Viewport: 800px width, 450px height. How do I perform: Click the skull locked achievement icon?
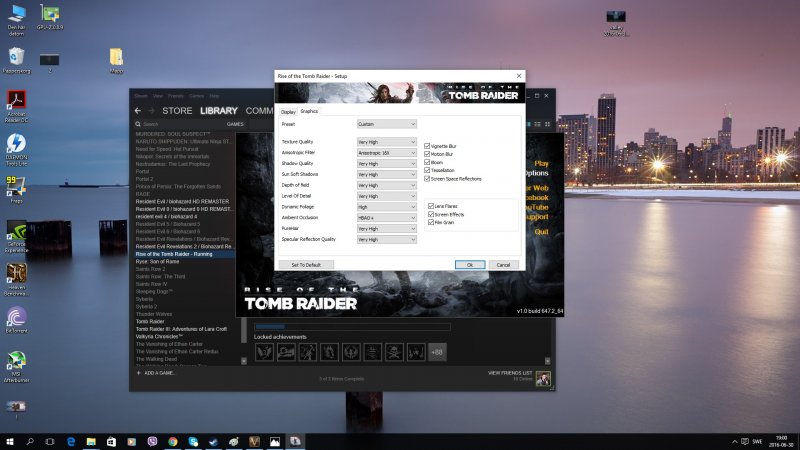coord(394,352)
